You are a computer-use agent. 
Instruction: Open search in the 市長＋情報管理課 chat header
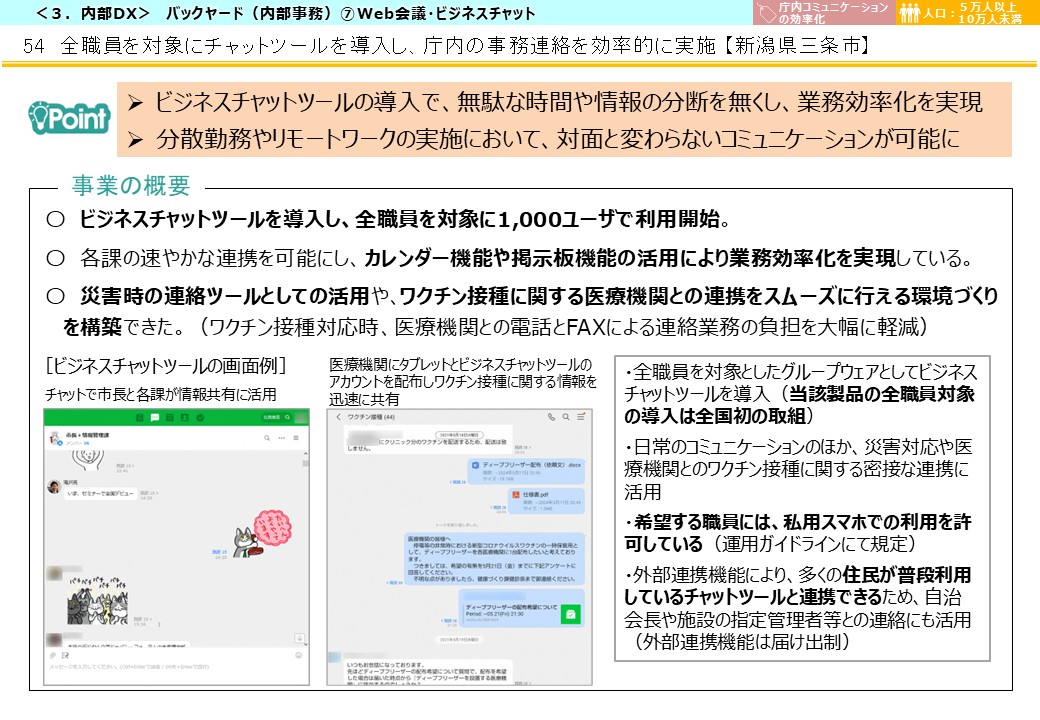(267, 437)
